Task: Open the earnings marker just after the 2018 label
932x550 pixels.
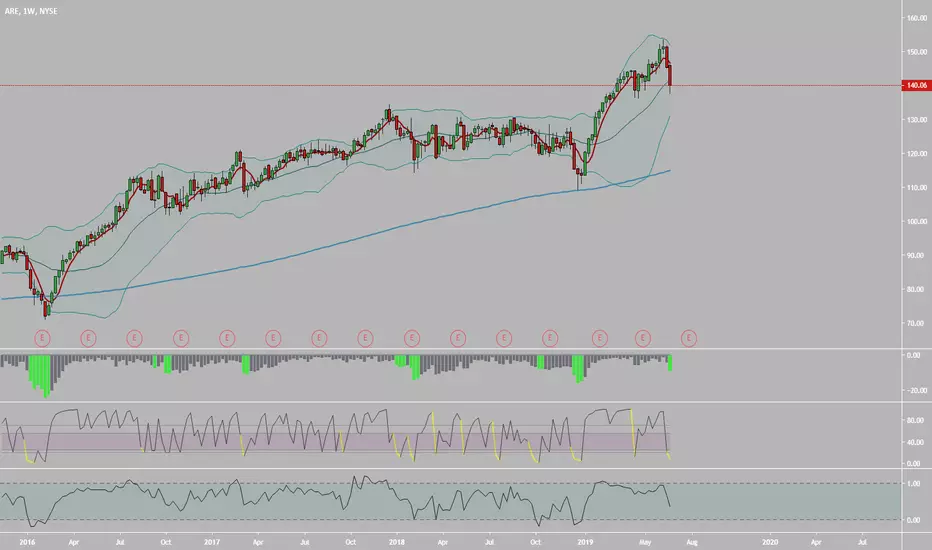Action: point(412,338)
